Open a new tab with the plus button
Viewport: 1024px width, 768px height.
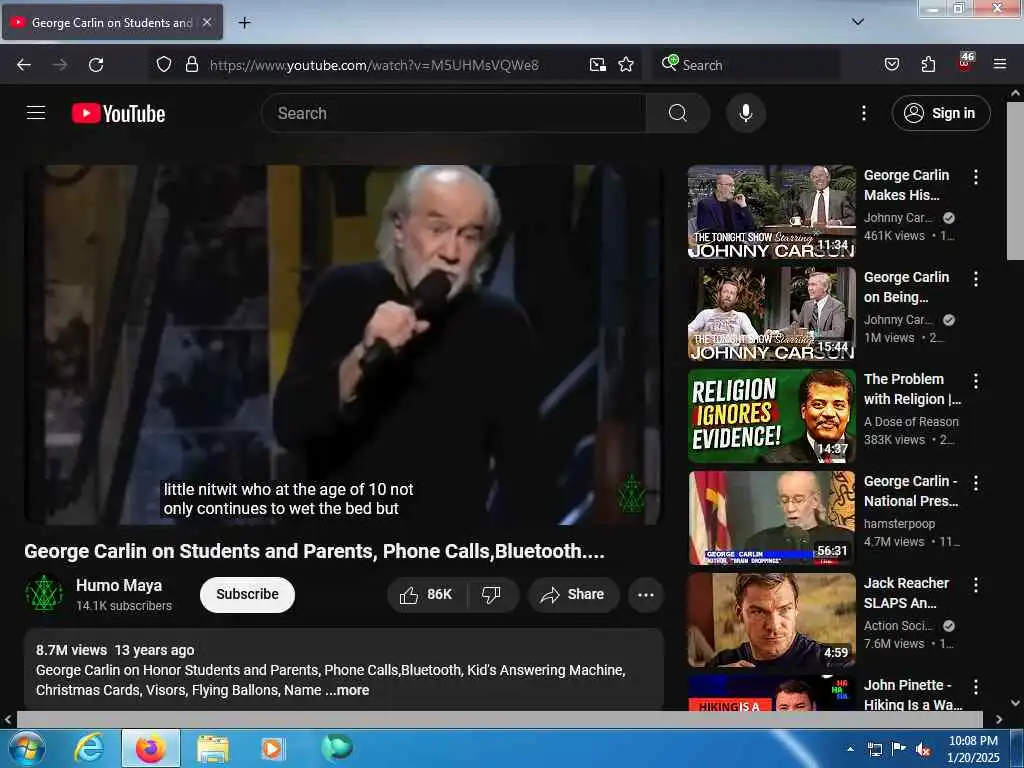[244, 23]
